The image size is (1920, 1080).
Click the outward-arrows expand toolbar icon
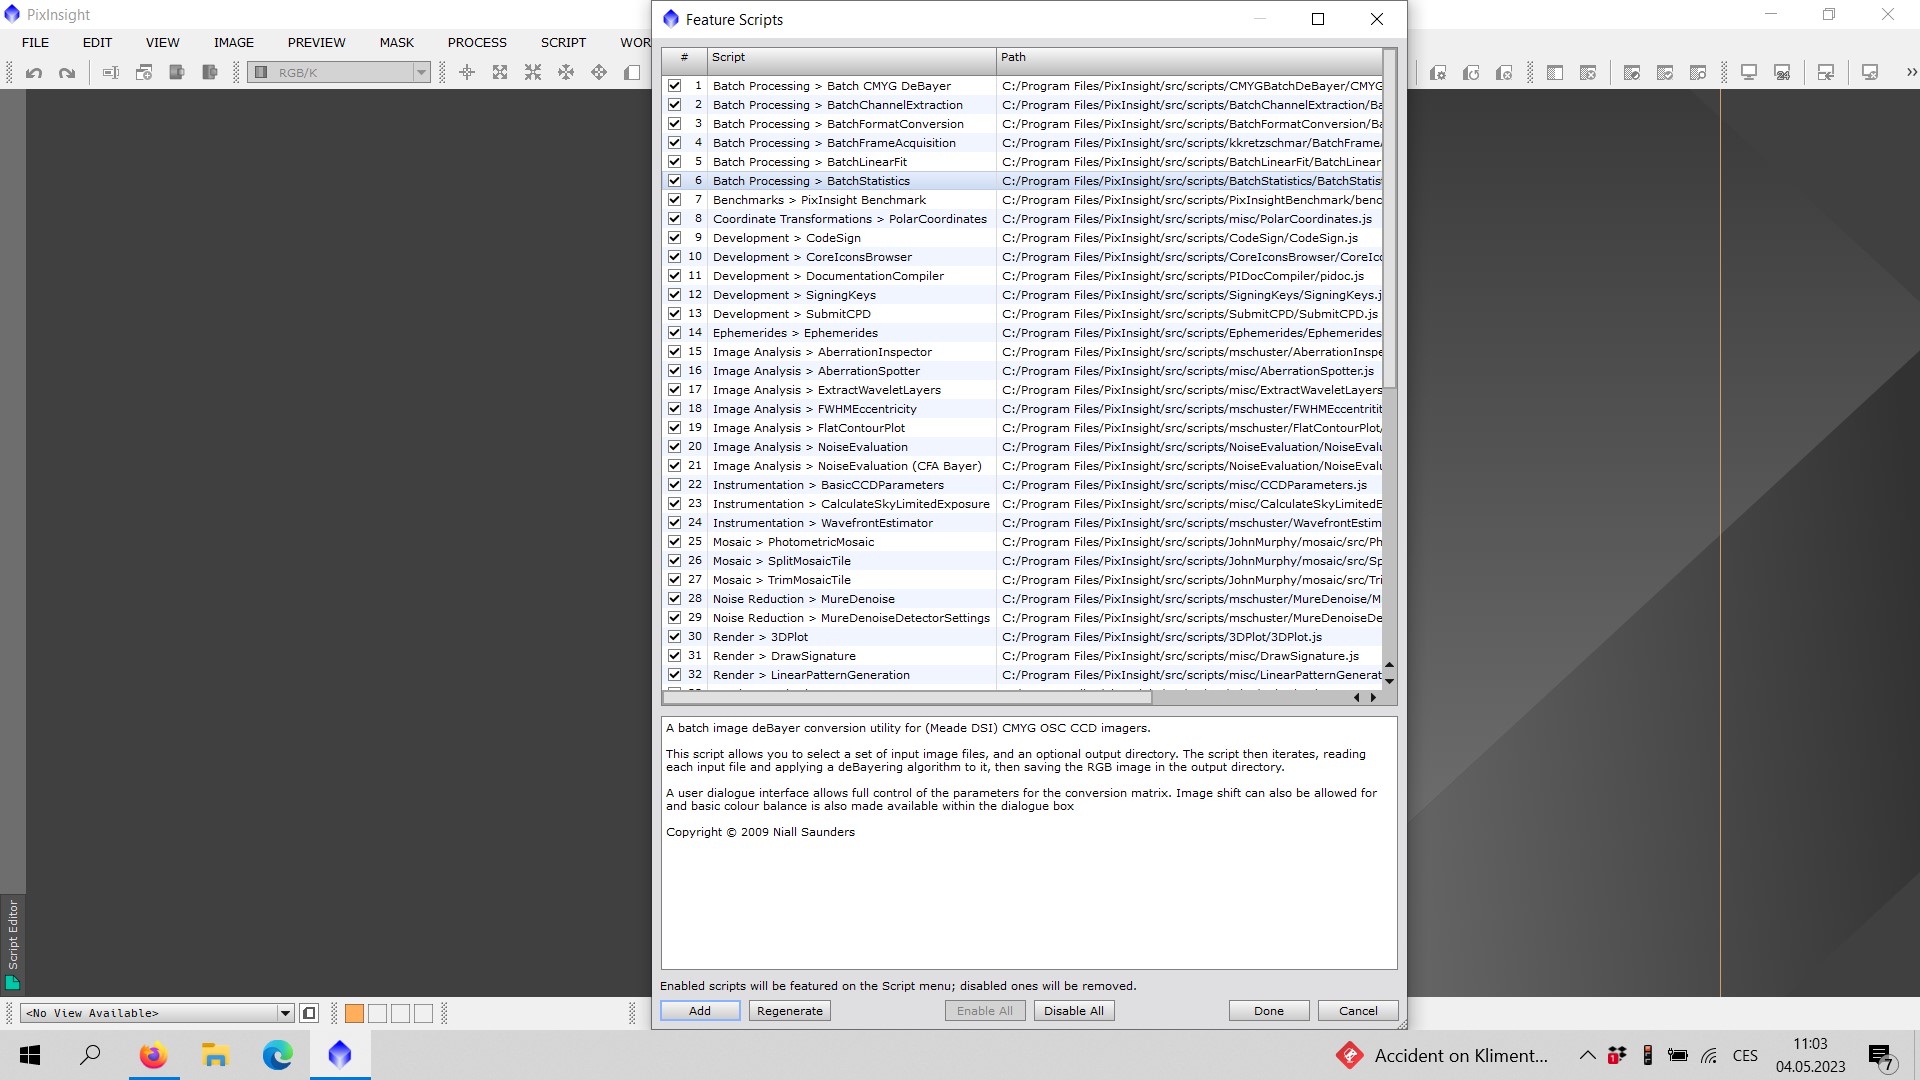click(x=500, y=72)
